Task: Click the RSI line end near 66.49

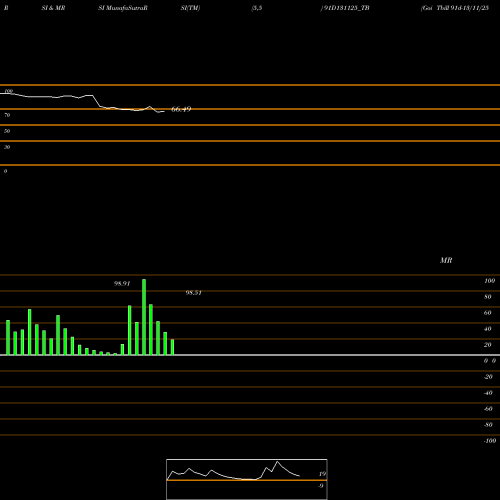Action: click(x=163, y=111)
